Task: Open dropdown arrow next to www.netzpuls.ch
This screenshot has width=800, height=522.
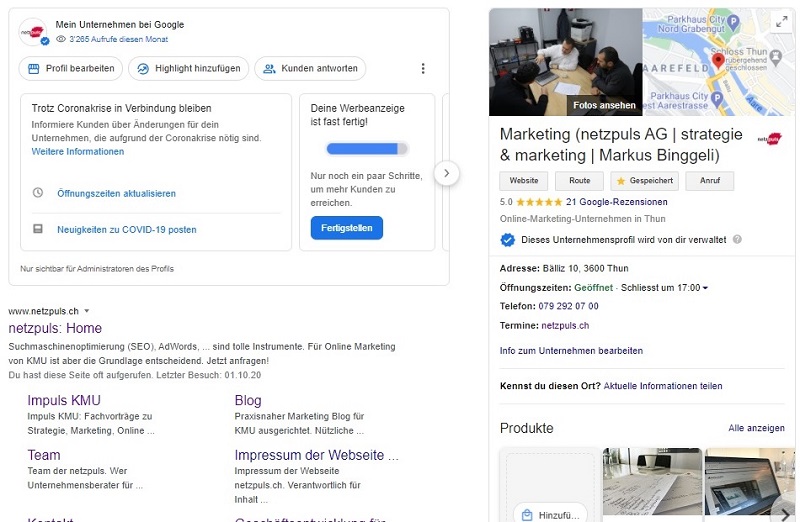Action: pyautogui.click(x=87, y=311)
